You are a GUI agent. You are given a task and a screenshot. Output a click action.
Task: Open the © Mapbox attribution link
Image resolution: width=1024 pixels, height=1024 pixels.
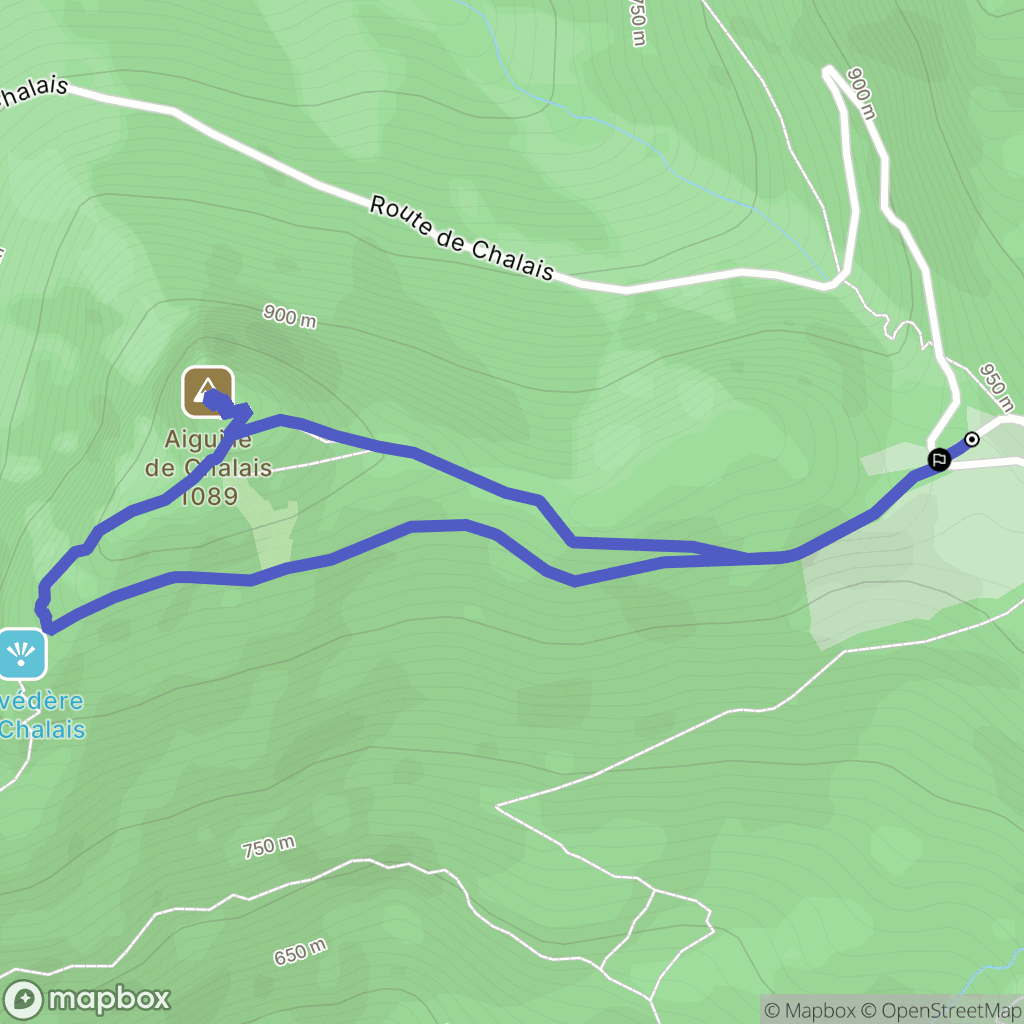click(x=810, y=1010)
